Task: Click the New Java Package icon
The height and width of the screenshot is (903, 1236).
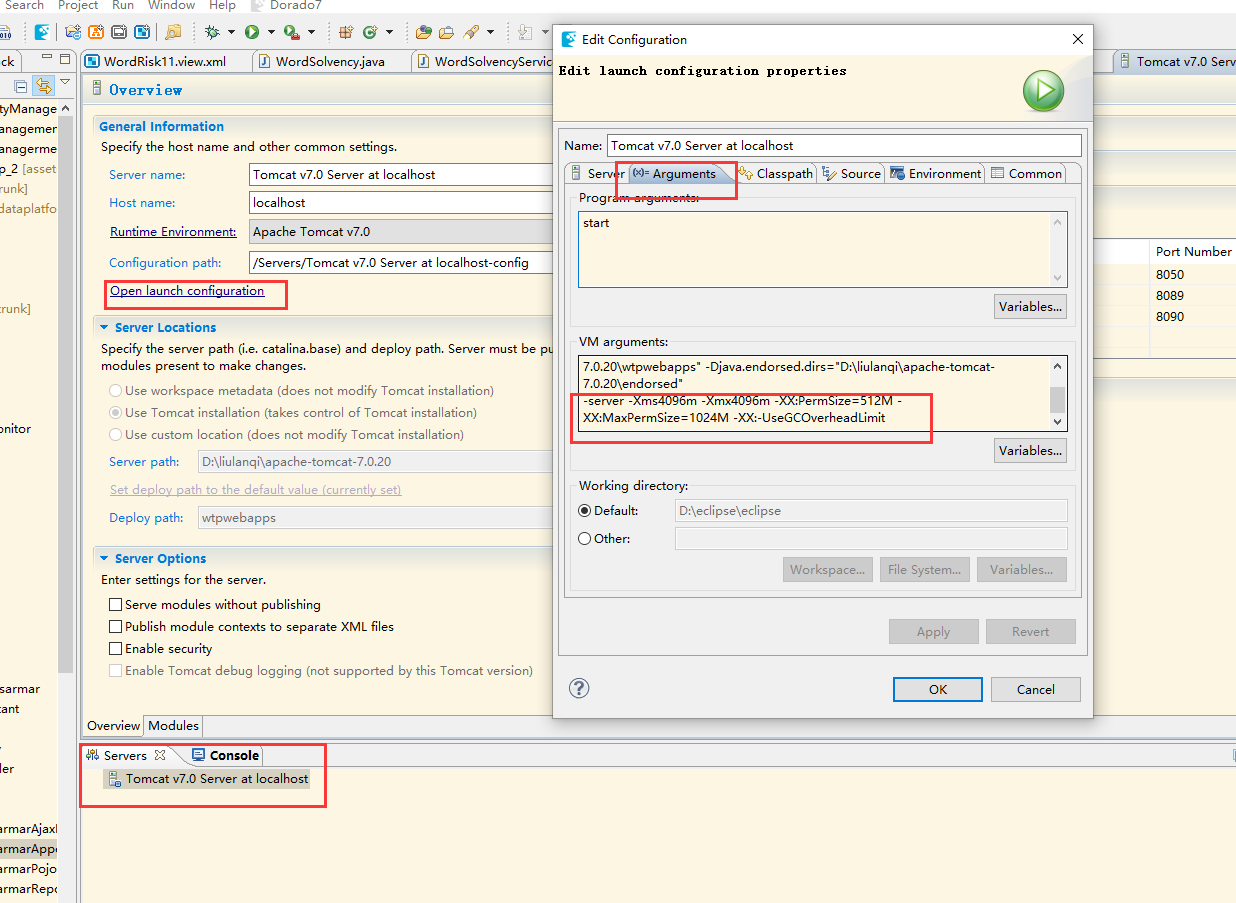Action: 345,32
